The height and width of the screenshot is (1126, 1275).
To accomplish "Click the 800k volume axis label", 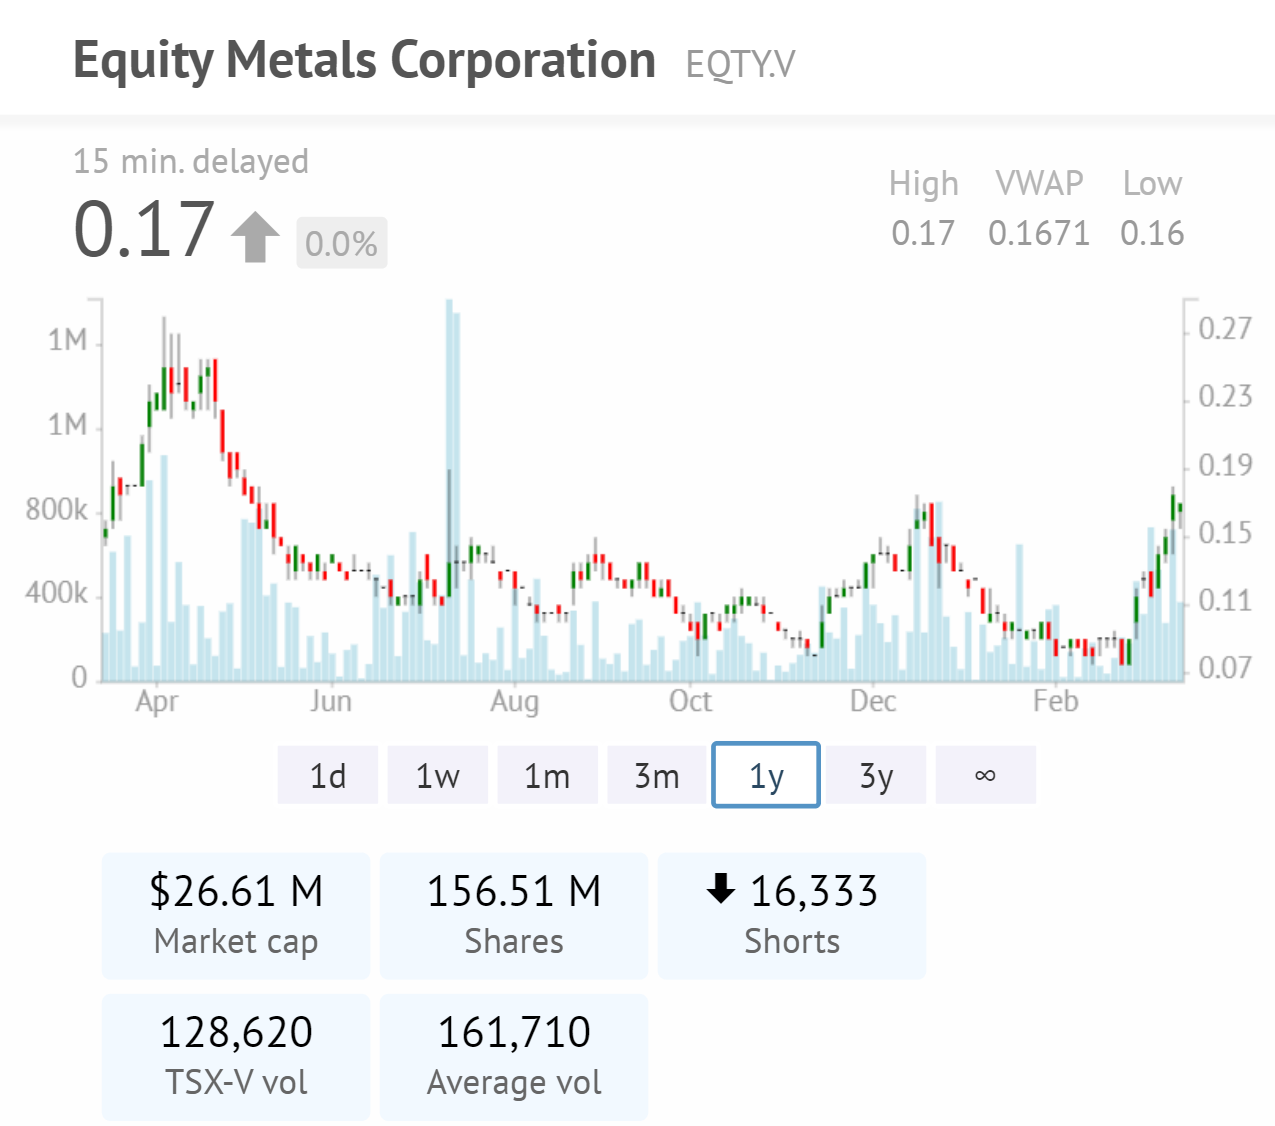I will 57,510.
